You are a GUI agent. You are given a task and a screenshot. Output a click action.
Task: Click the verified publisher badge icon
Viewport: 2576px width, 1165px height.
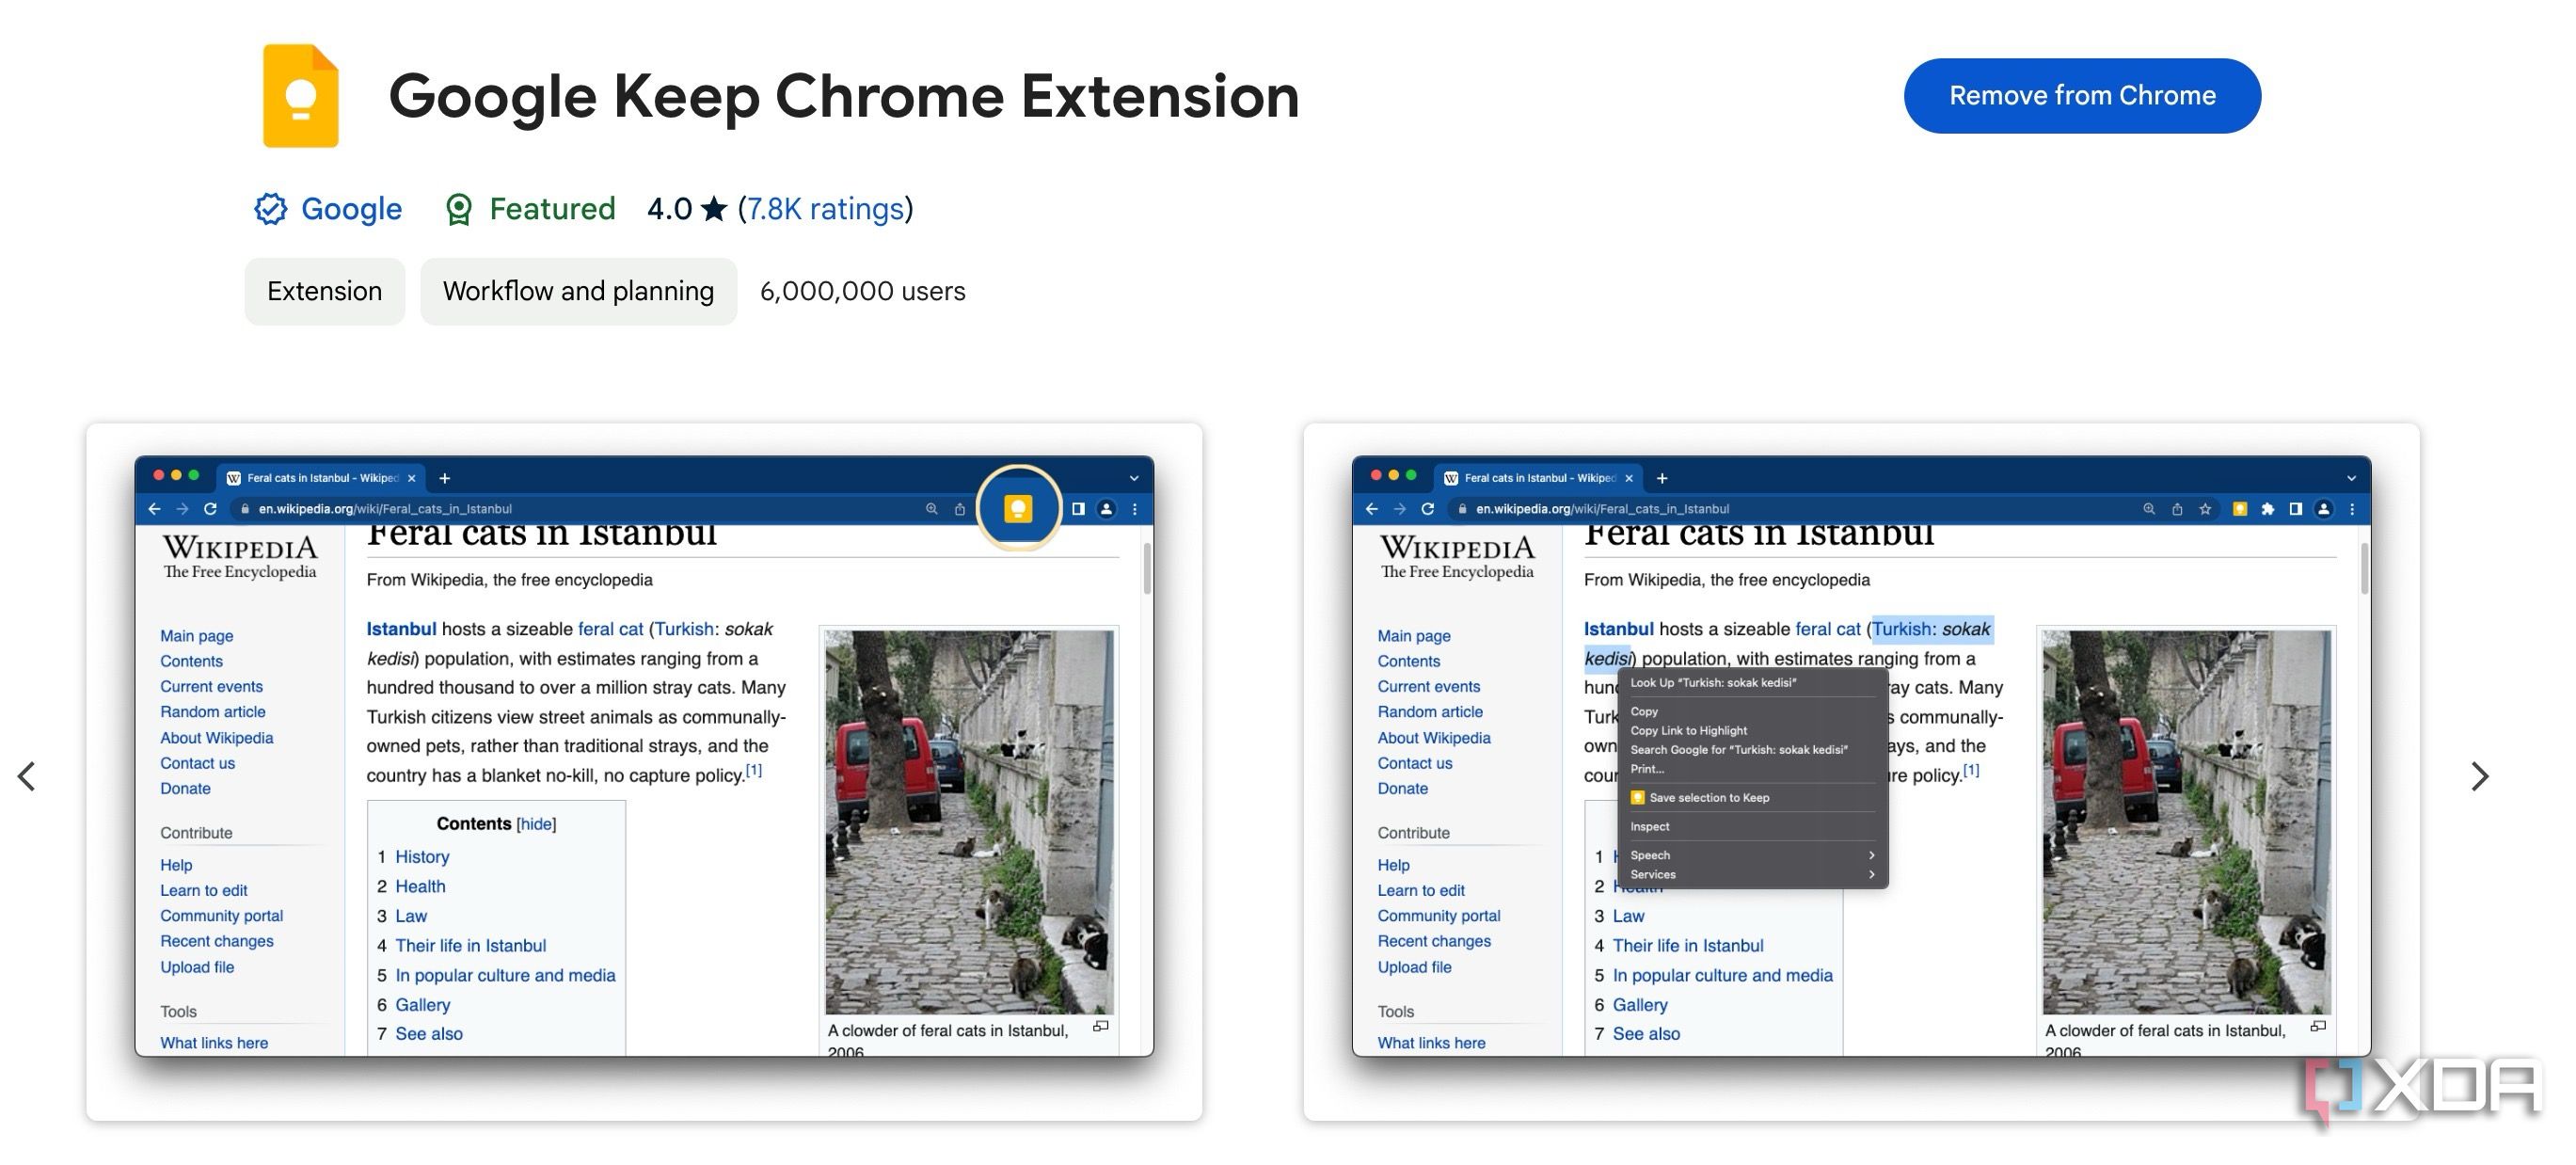click(270, 209)
